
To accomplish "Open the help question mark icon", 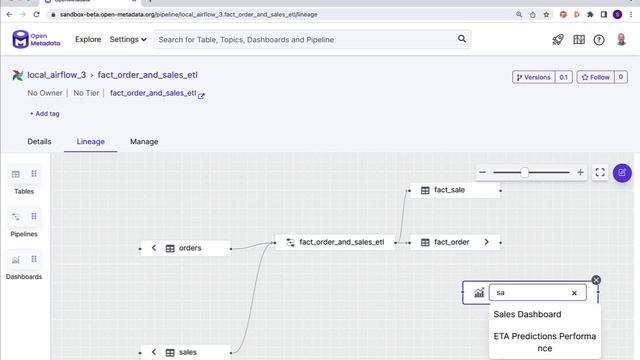I will pos(599,40).
